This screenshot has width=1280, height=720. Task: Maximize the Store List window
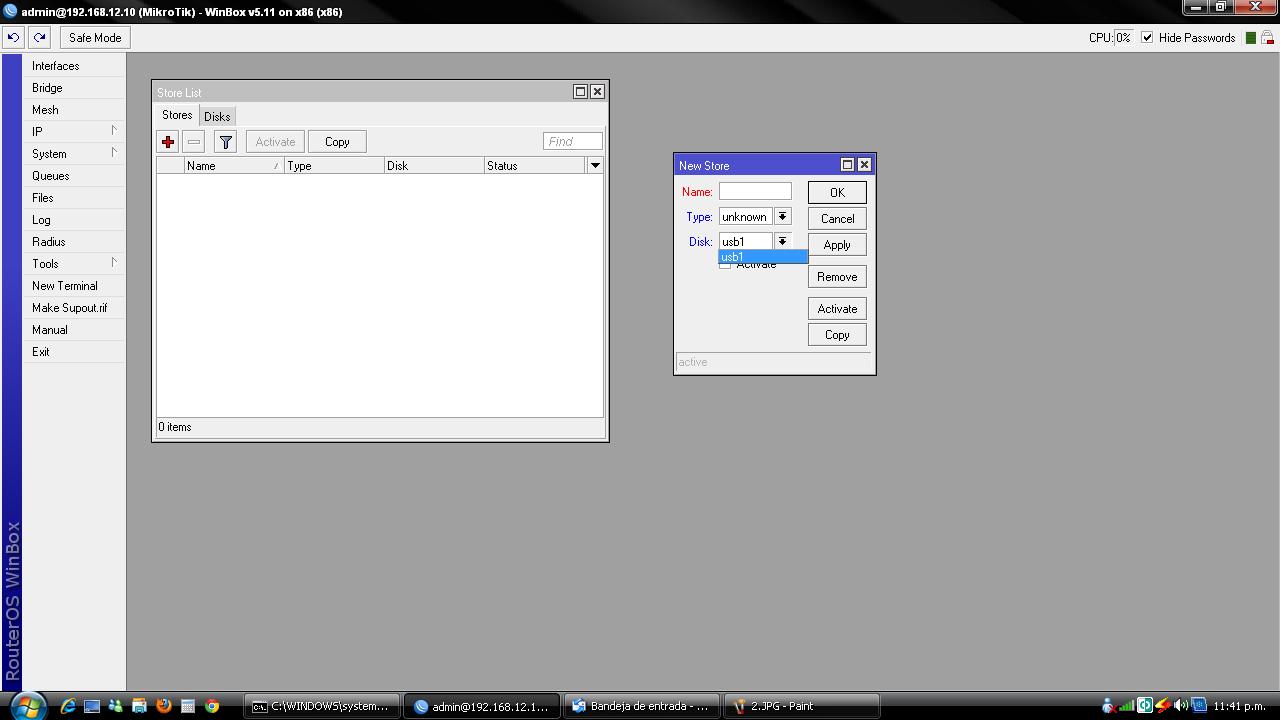pyautogui.click(x=580, y=92)
